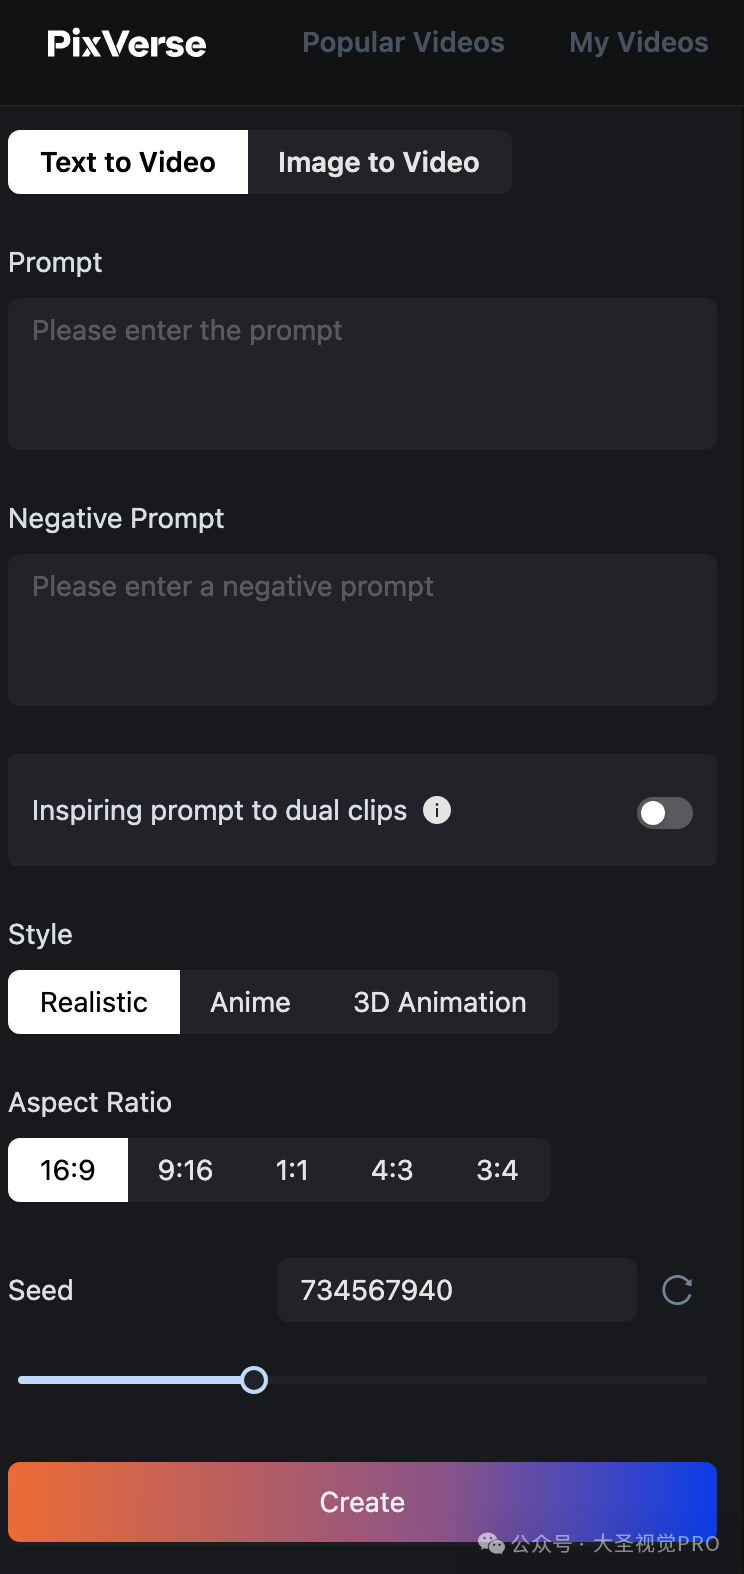Viewport: 744px width, 1574px height.
Task: Click the slider handle below Seed
Action: click(254, 1380)
